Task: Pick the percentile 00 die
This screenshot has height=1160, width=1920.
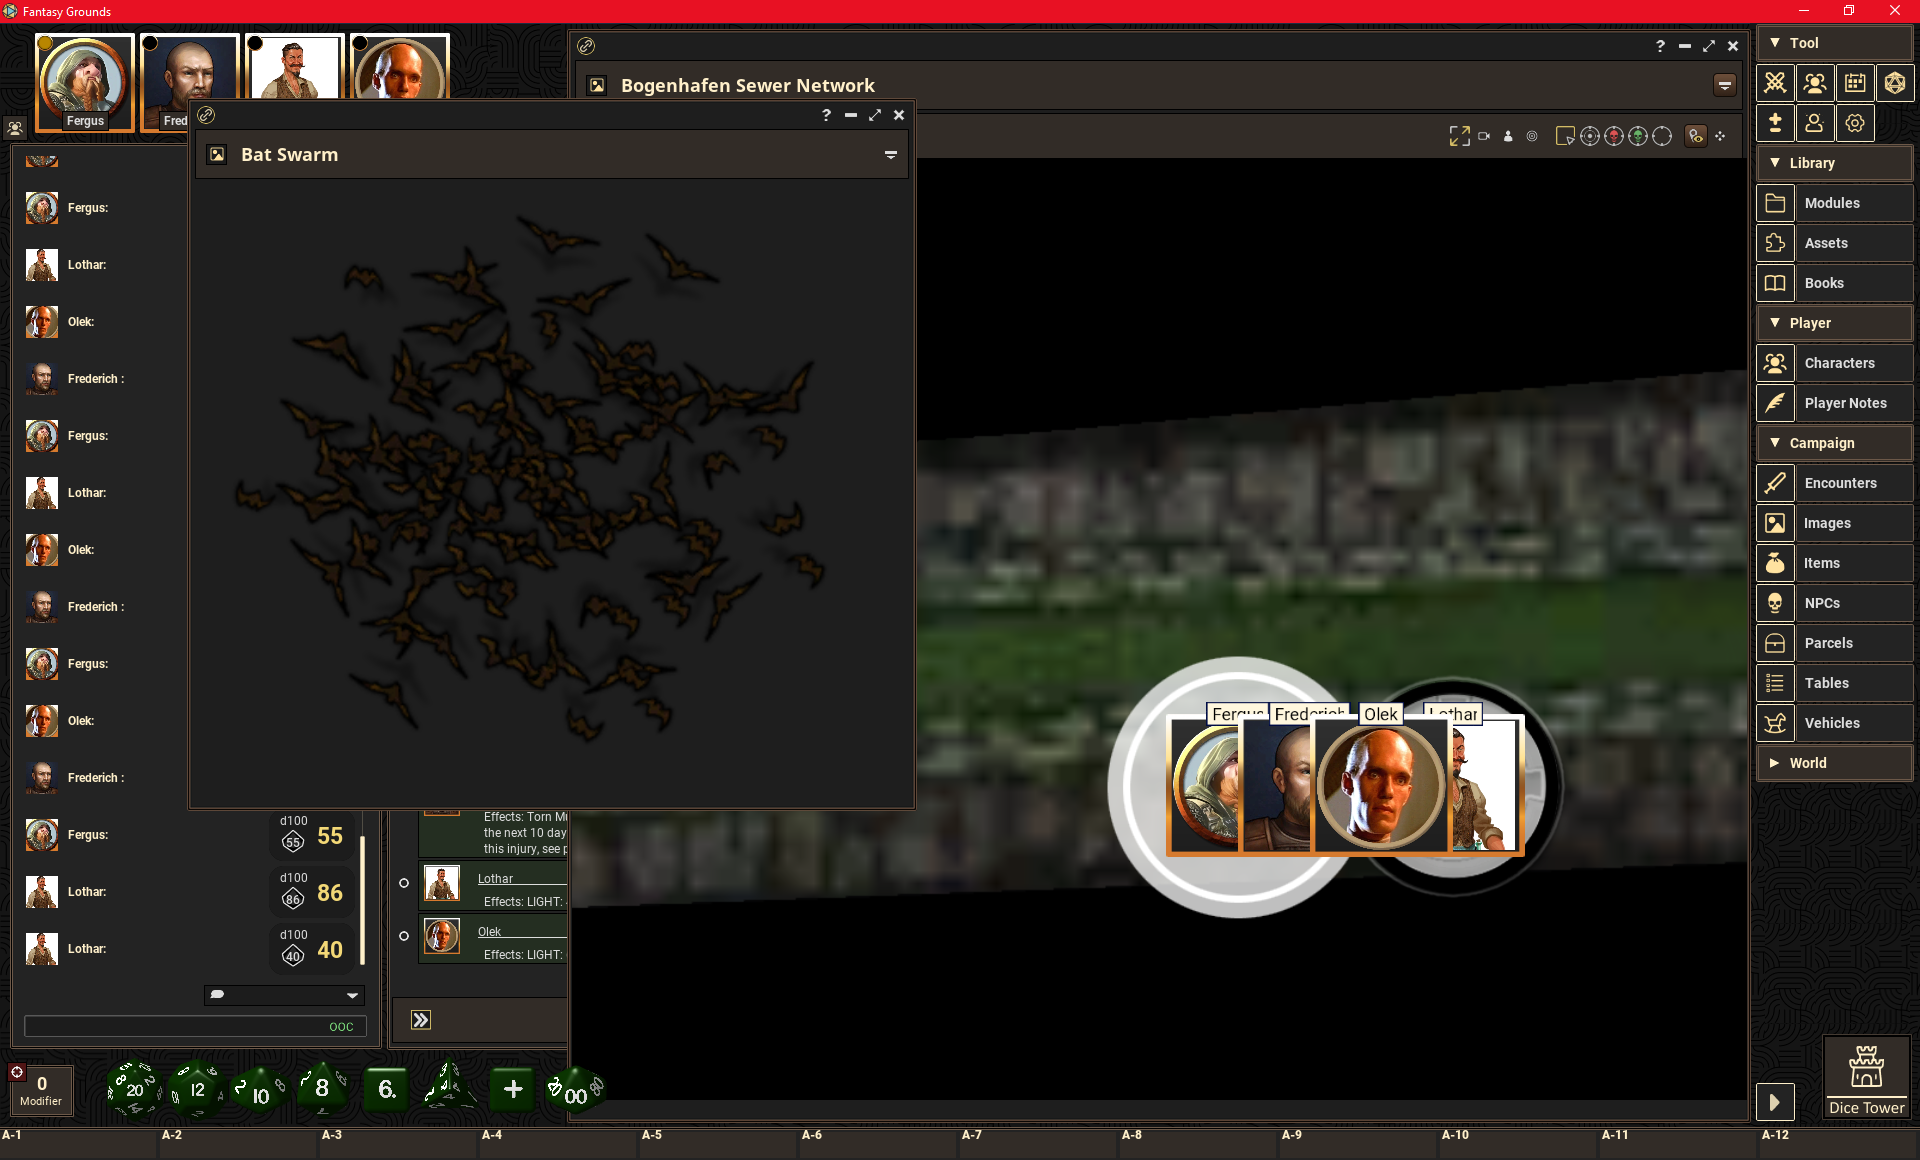Action: pyautogui.click(x=575, y=1090)
